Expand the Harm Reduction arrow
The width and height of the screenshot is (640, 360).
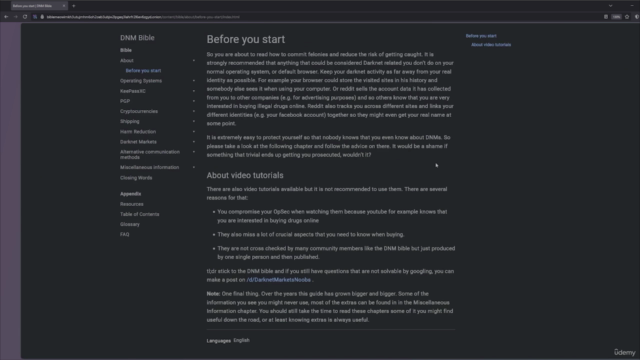(194, 131)
